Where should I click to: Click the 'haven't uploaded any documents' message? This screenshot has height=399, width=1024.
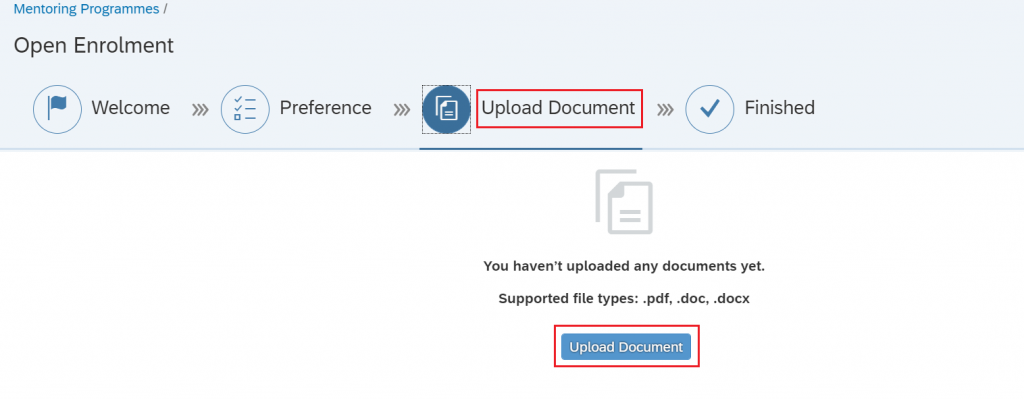pyautogui.click(x=624, y=266)
